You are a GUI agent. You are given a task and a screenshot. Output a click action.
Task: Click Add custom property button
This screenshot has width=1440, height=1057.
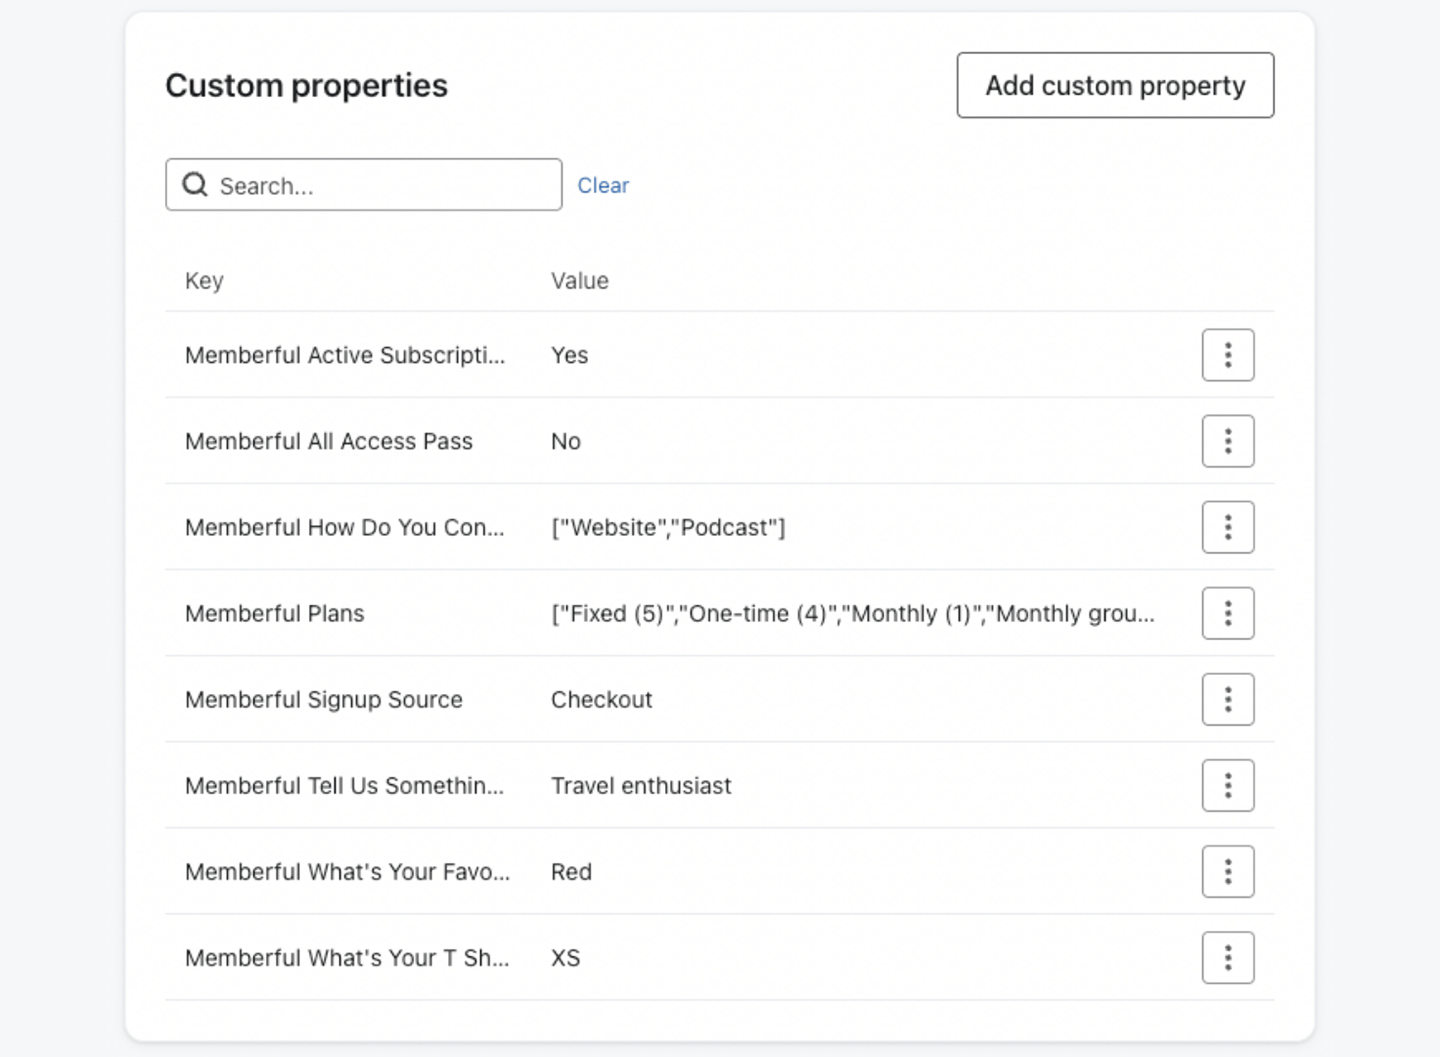(1114, 85)
